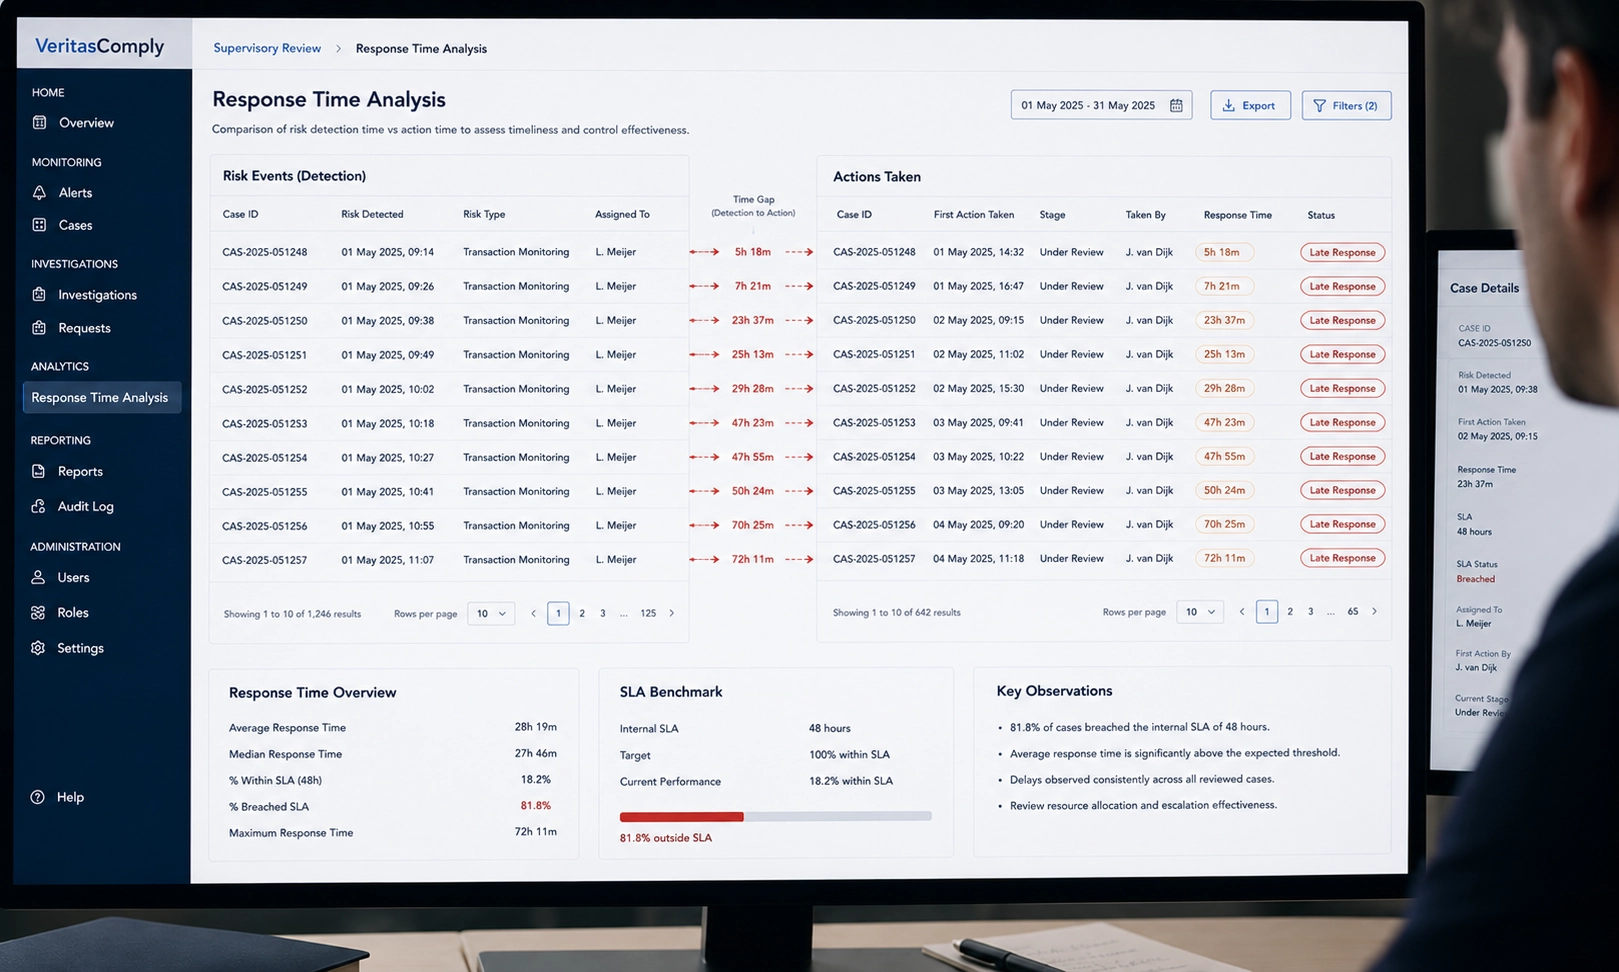Click the Requests icon in sidebar
The width and height of the screenshot is (1619, 972).
[39, 327]
